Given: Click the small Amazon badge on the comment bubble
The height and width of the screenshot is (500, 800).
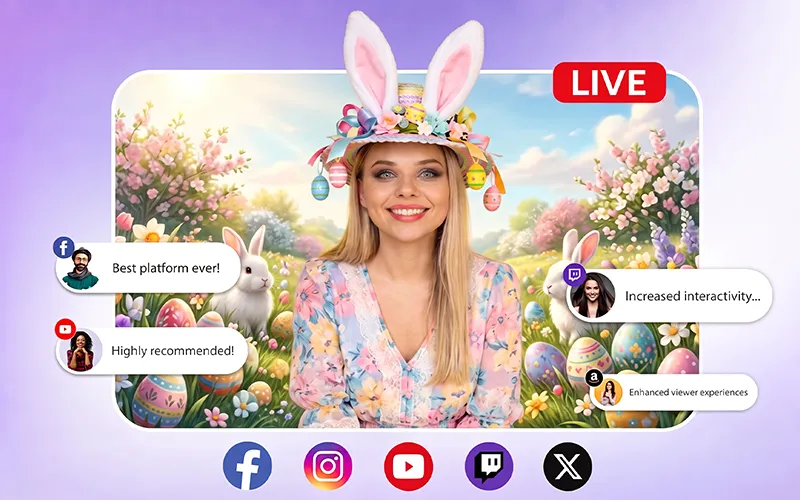Looking at the screenshot, I should click(x=593, y=378).
